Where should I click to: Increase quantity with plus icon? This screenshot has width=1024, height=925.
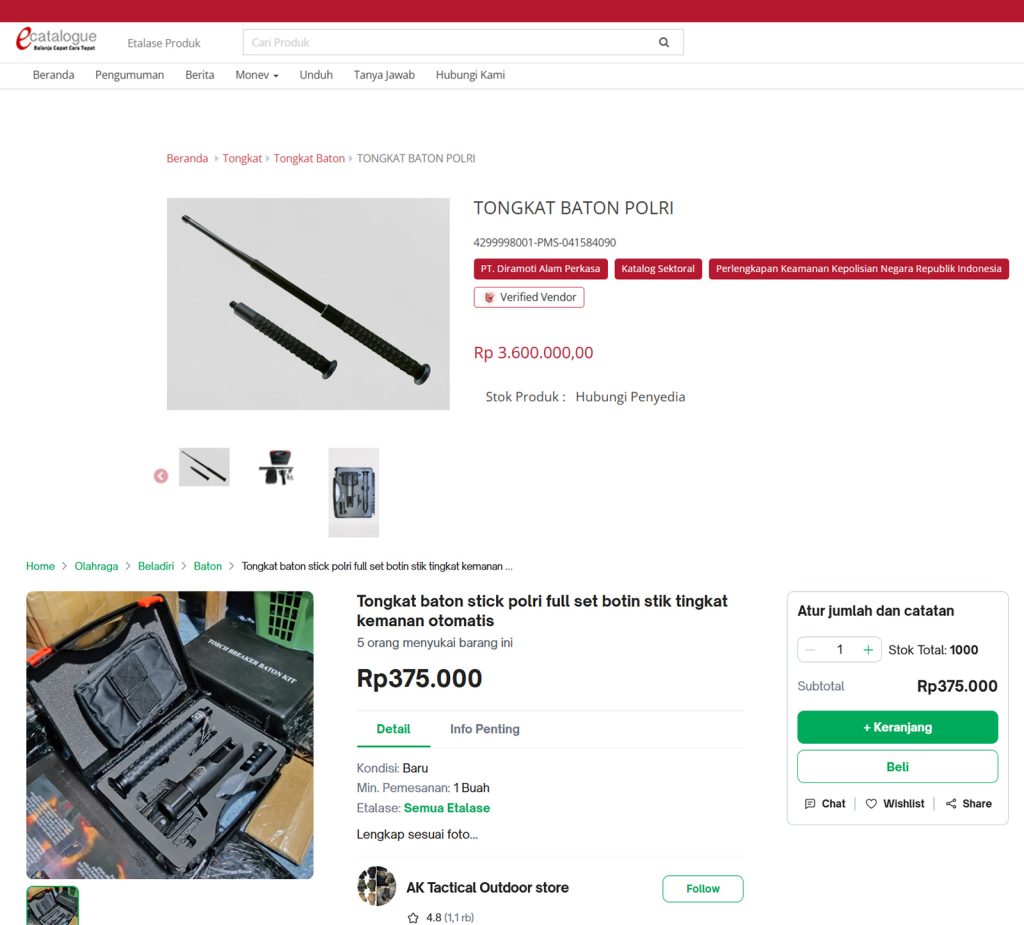pos(868,650)
